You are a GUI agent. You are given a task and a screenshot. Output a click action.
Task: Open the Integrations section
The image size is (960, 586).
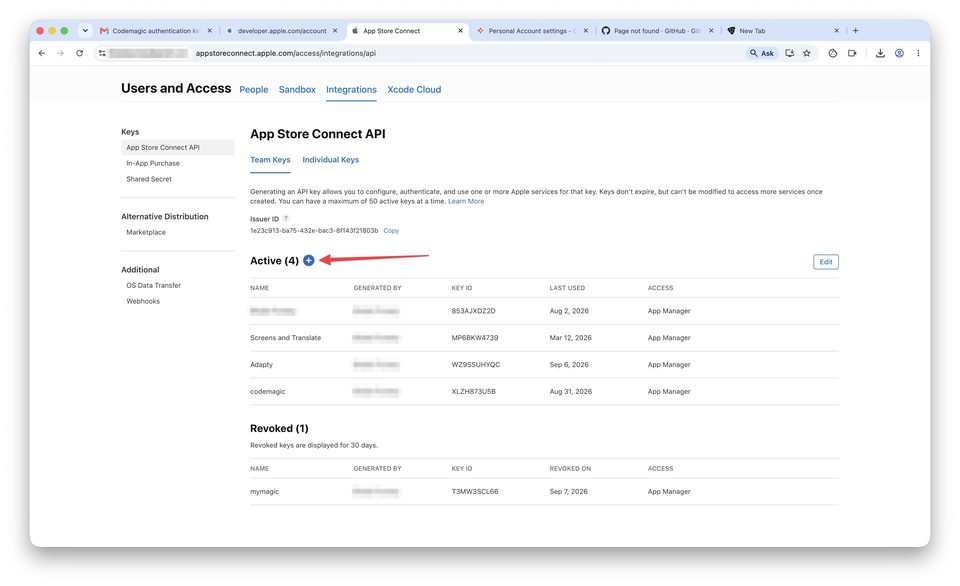(x=351, y=89)
